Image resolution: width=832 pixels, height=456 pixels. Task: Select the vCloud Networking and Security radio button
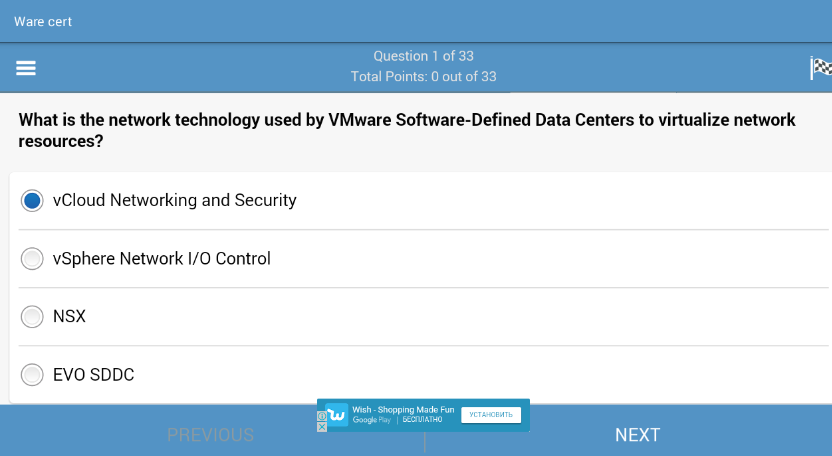coord(32,200)
